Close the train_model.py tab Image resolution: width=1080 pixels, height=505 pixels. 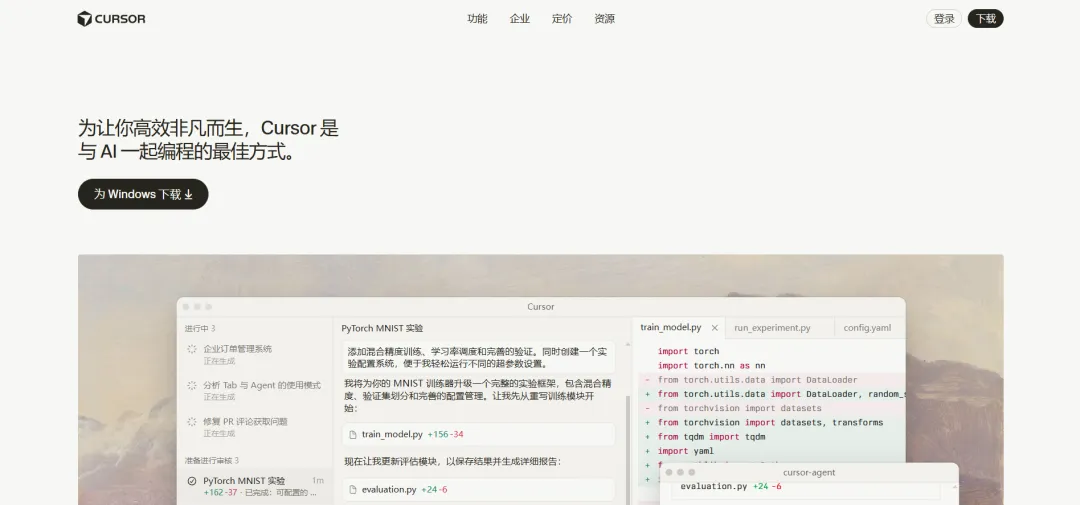coord(714,328)
